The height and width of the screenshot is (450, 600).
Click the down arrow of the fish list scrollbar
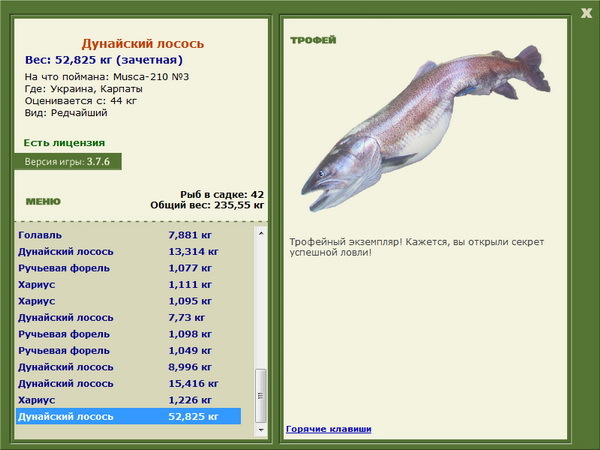261,430
